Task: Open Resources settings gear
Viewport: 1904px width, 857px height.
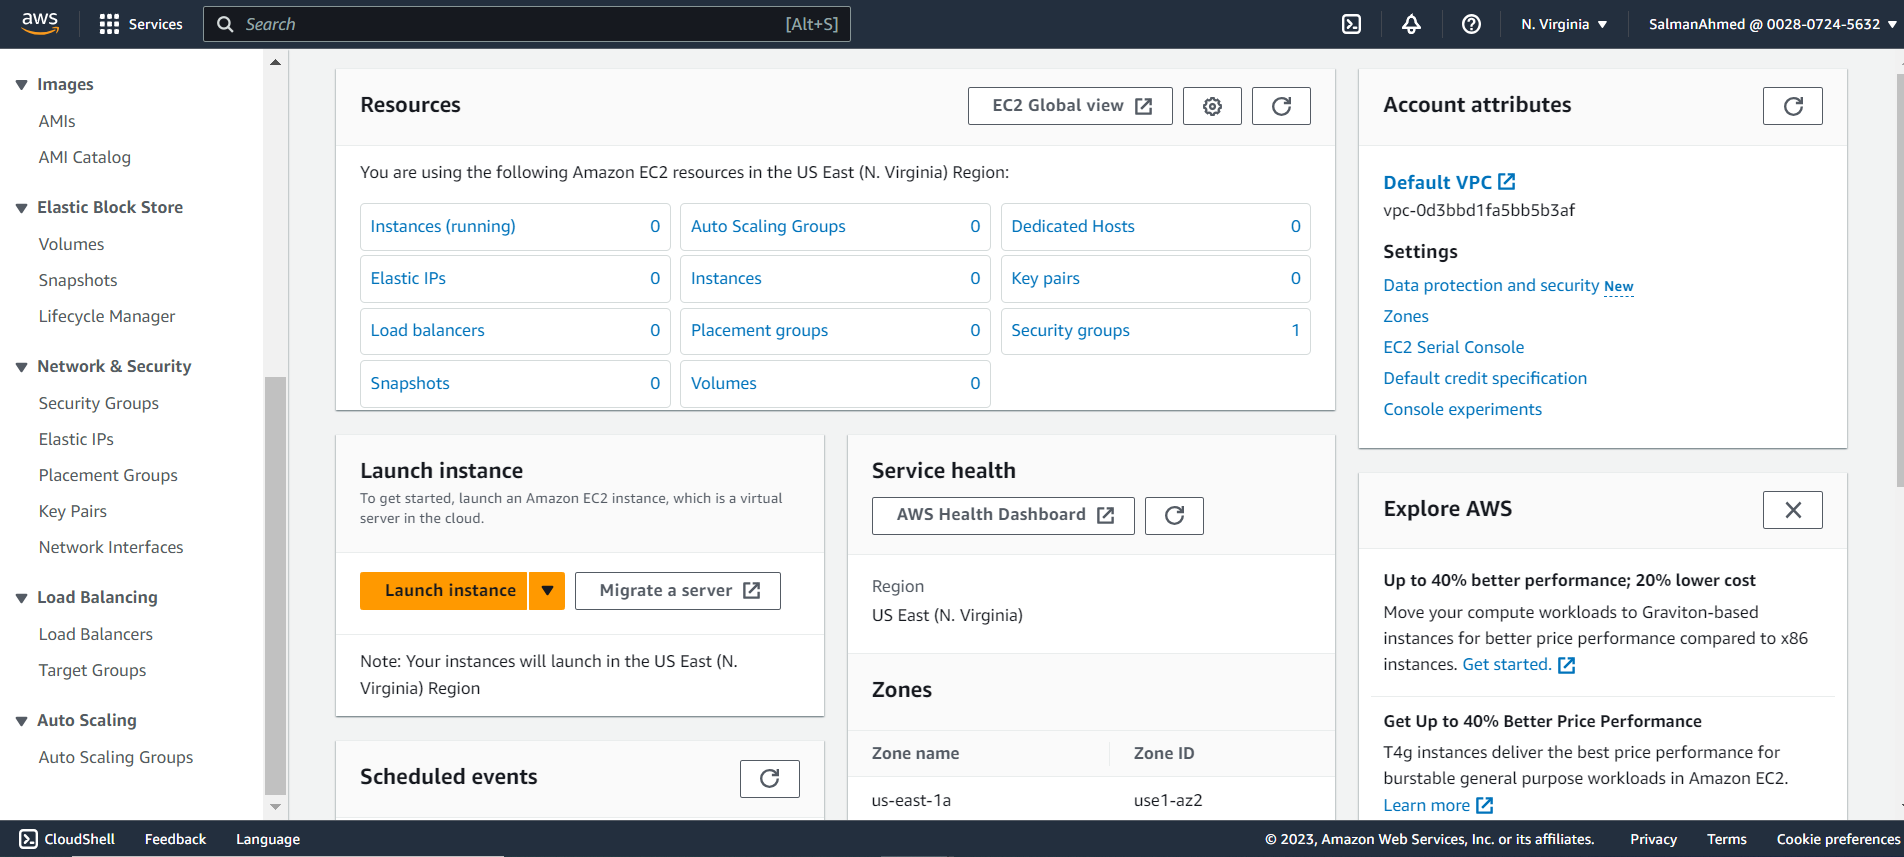Action: pyautogui.click(x=1212, y=106)
